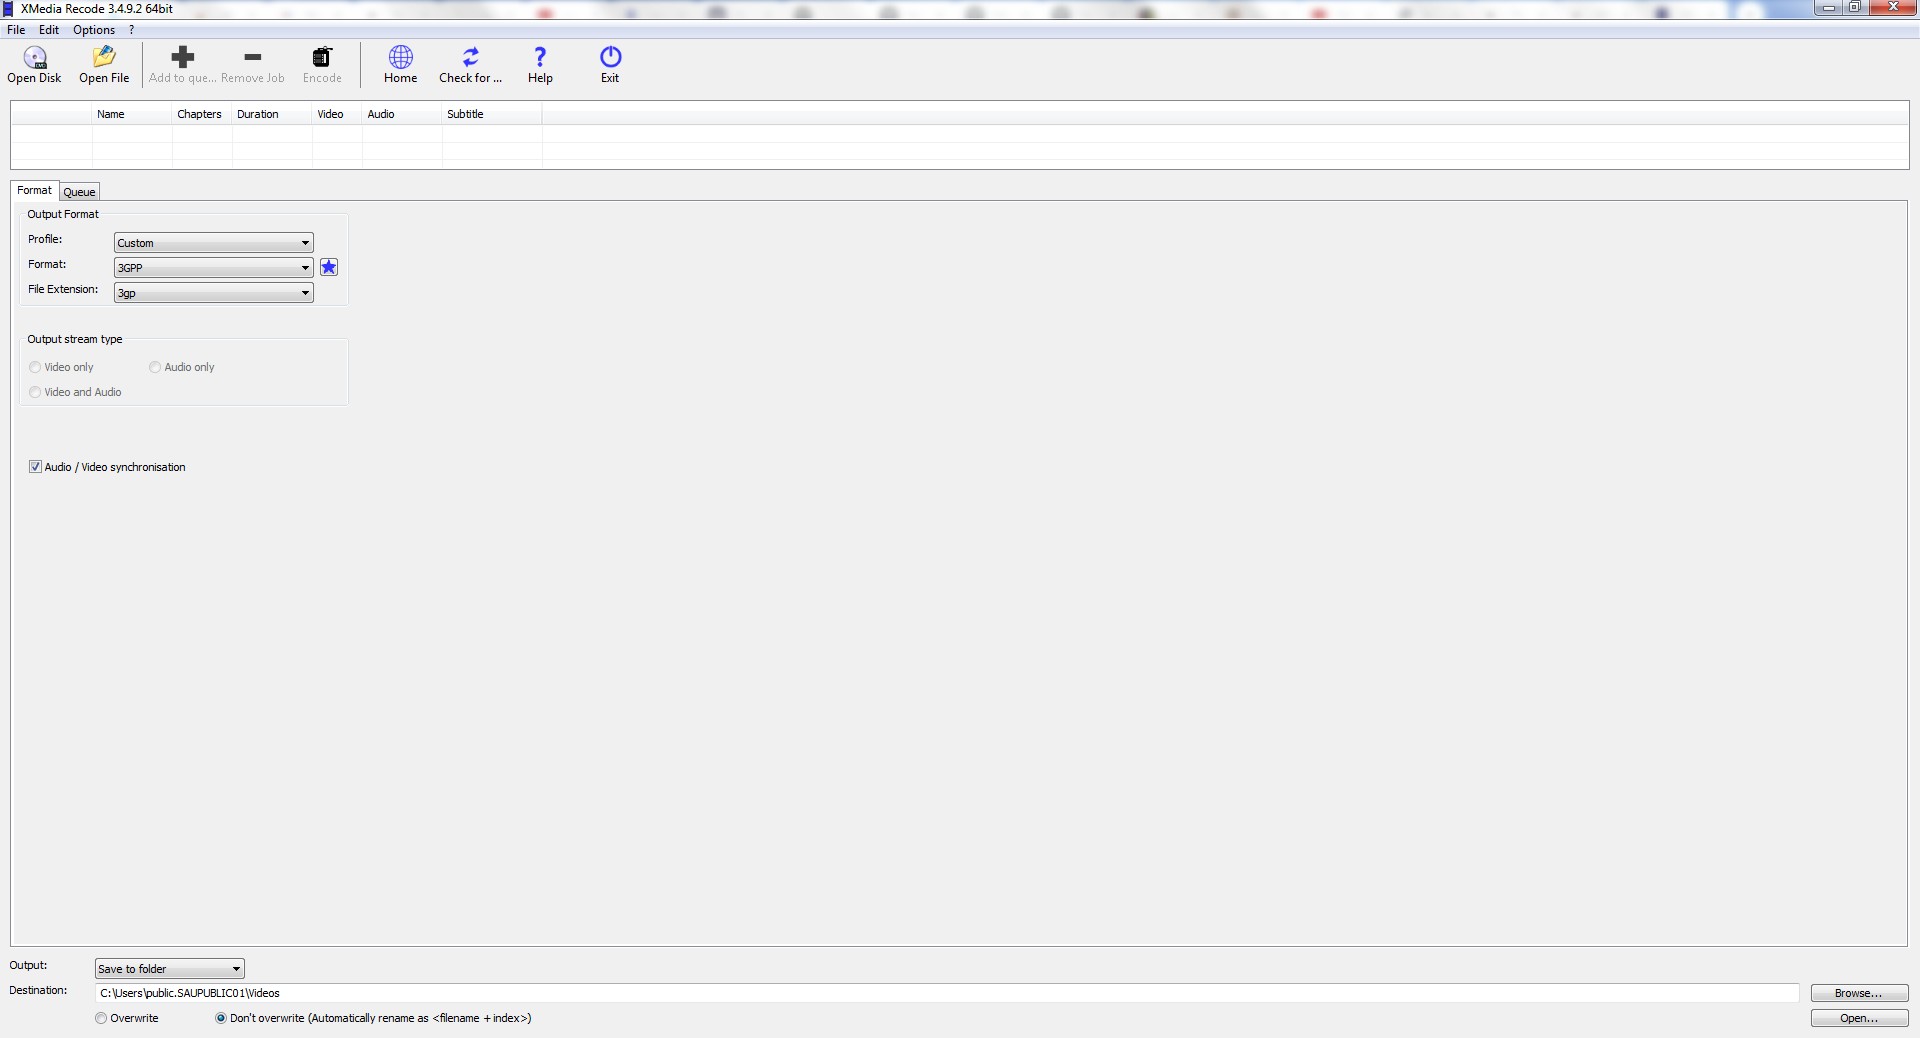Screen dimensions: 1920x1038
Task: Click the Destination path input field
Action: click(947, 993)
